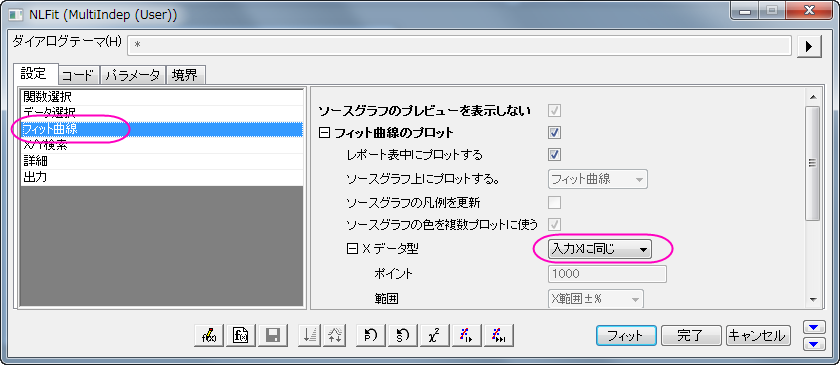Select 詳細 in the settings list

[162, 161]
